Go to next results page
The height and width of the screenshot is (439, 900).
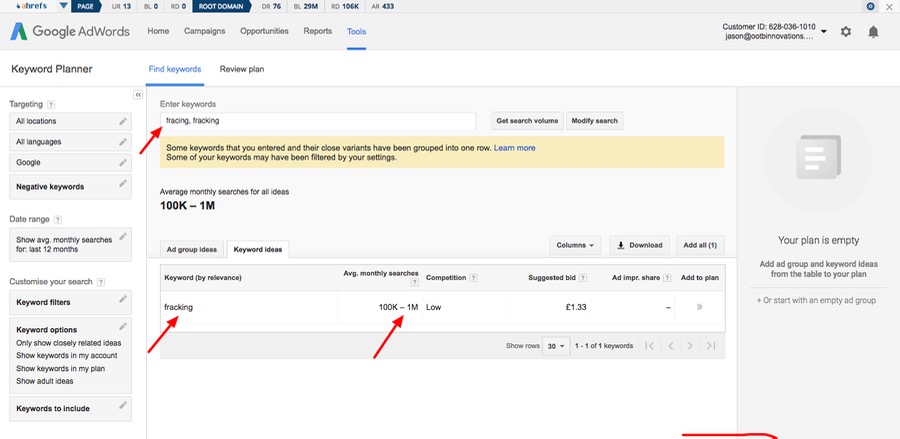[690, 345]
